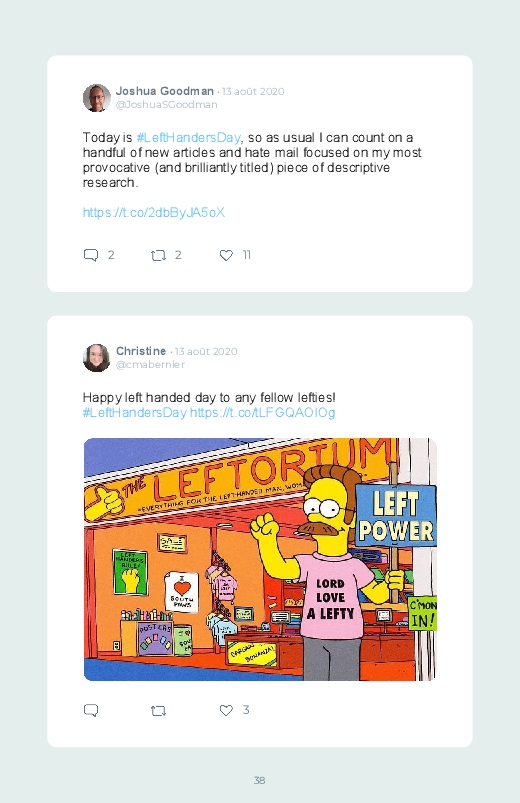Click the @JoshuaSGoodman handle

click(167, 104)
